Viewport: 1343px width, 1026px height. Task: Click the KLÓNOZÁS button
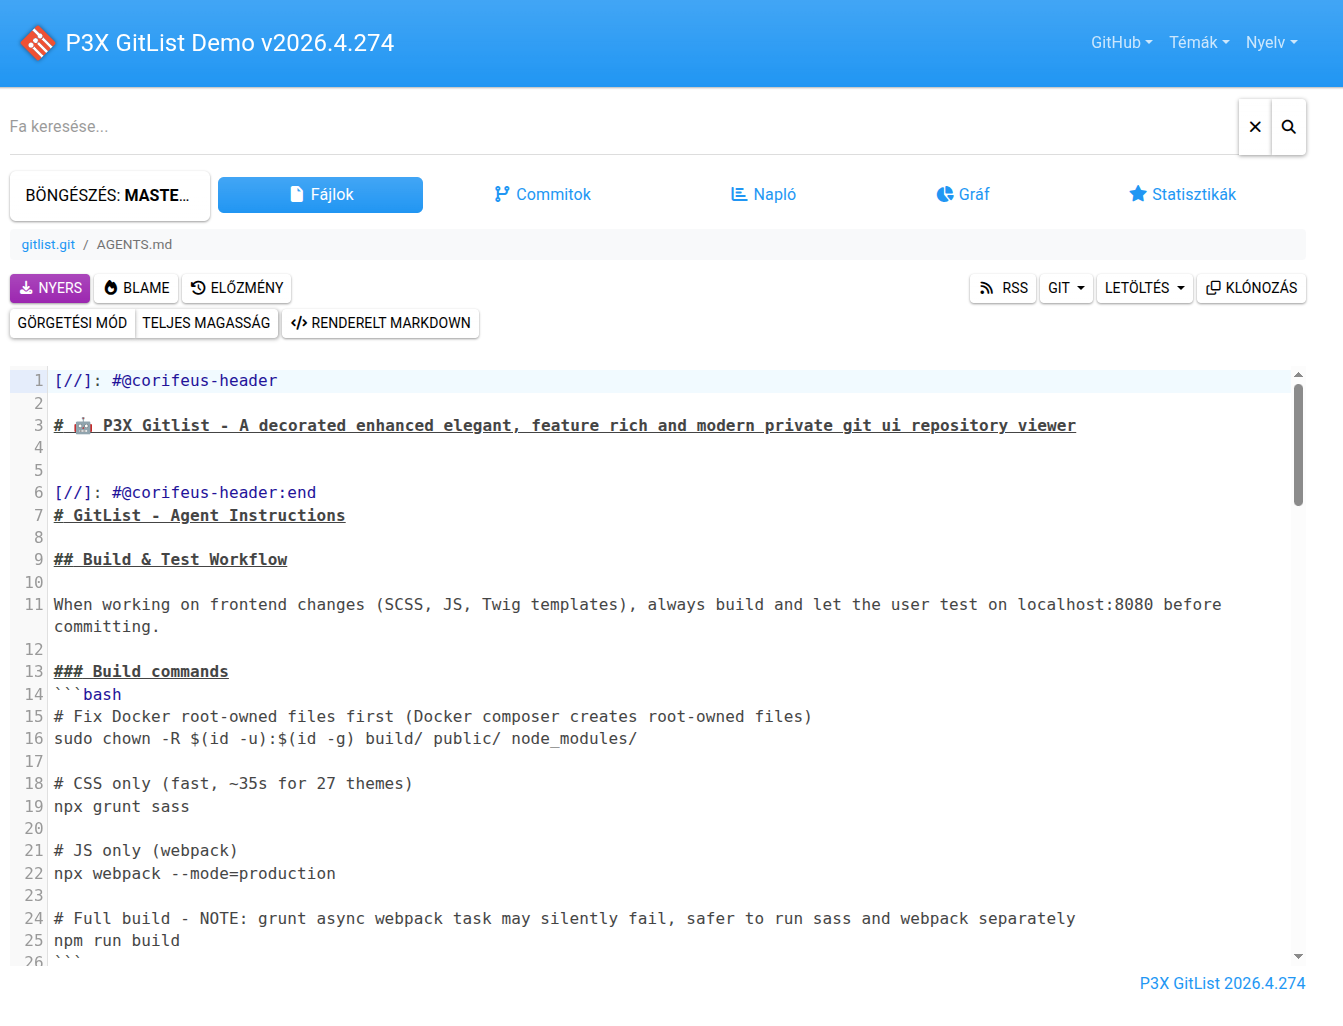coord(1251,288)
